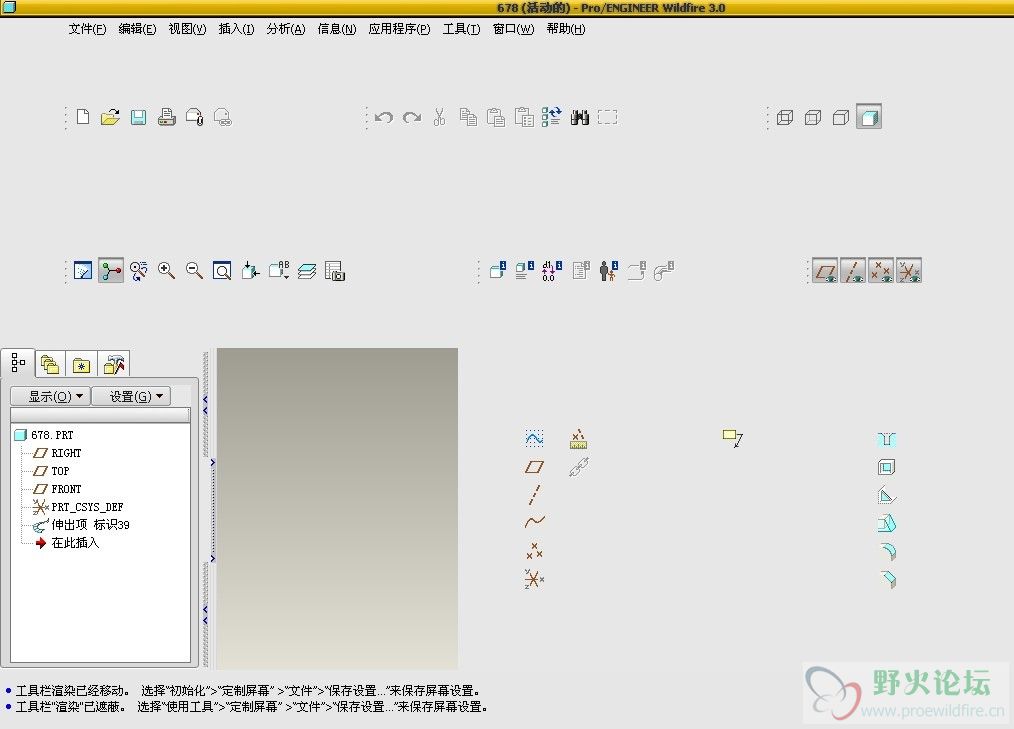Click the zoom out magnifier
The width and height of the screenshot is (1014, 729).
(x=194, y=270)
